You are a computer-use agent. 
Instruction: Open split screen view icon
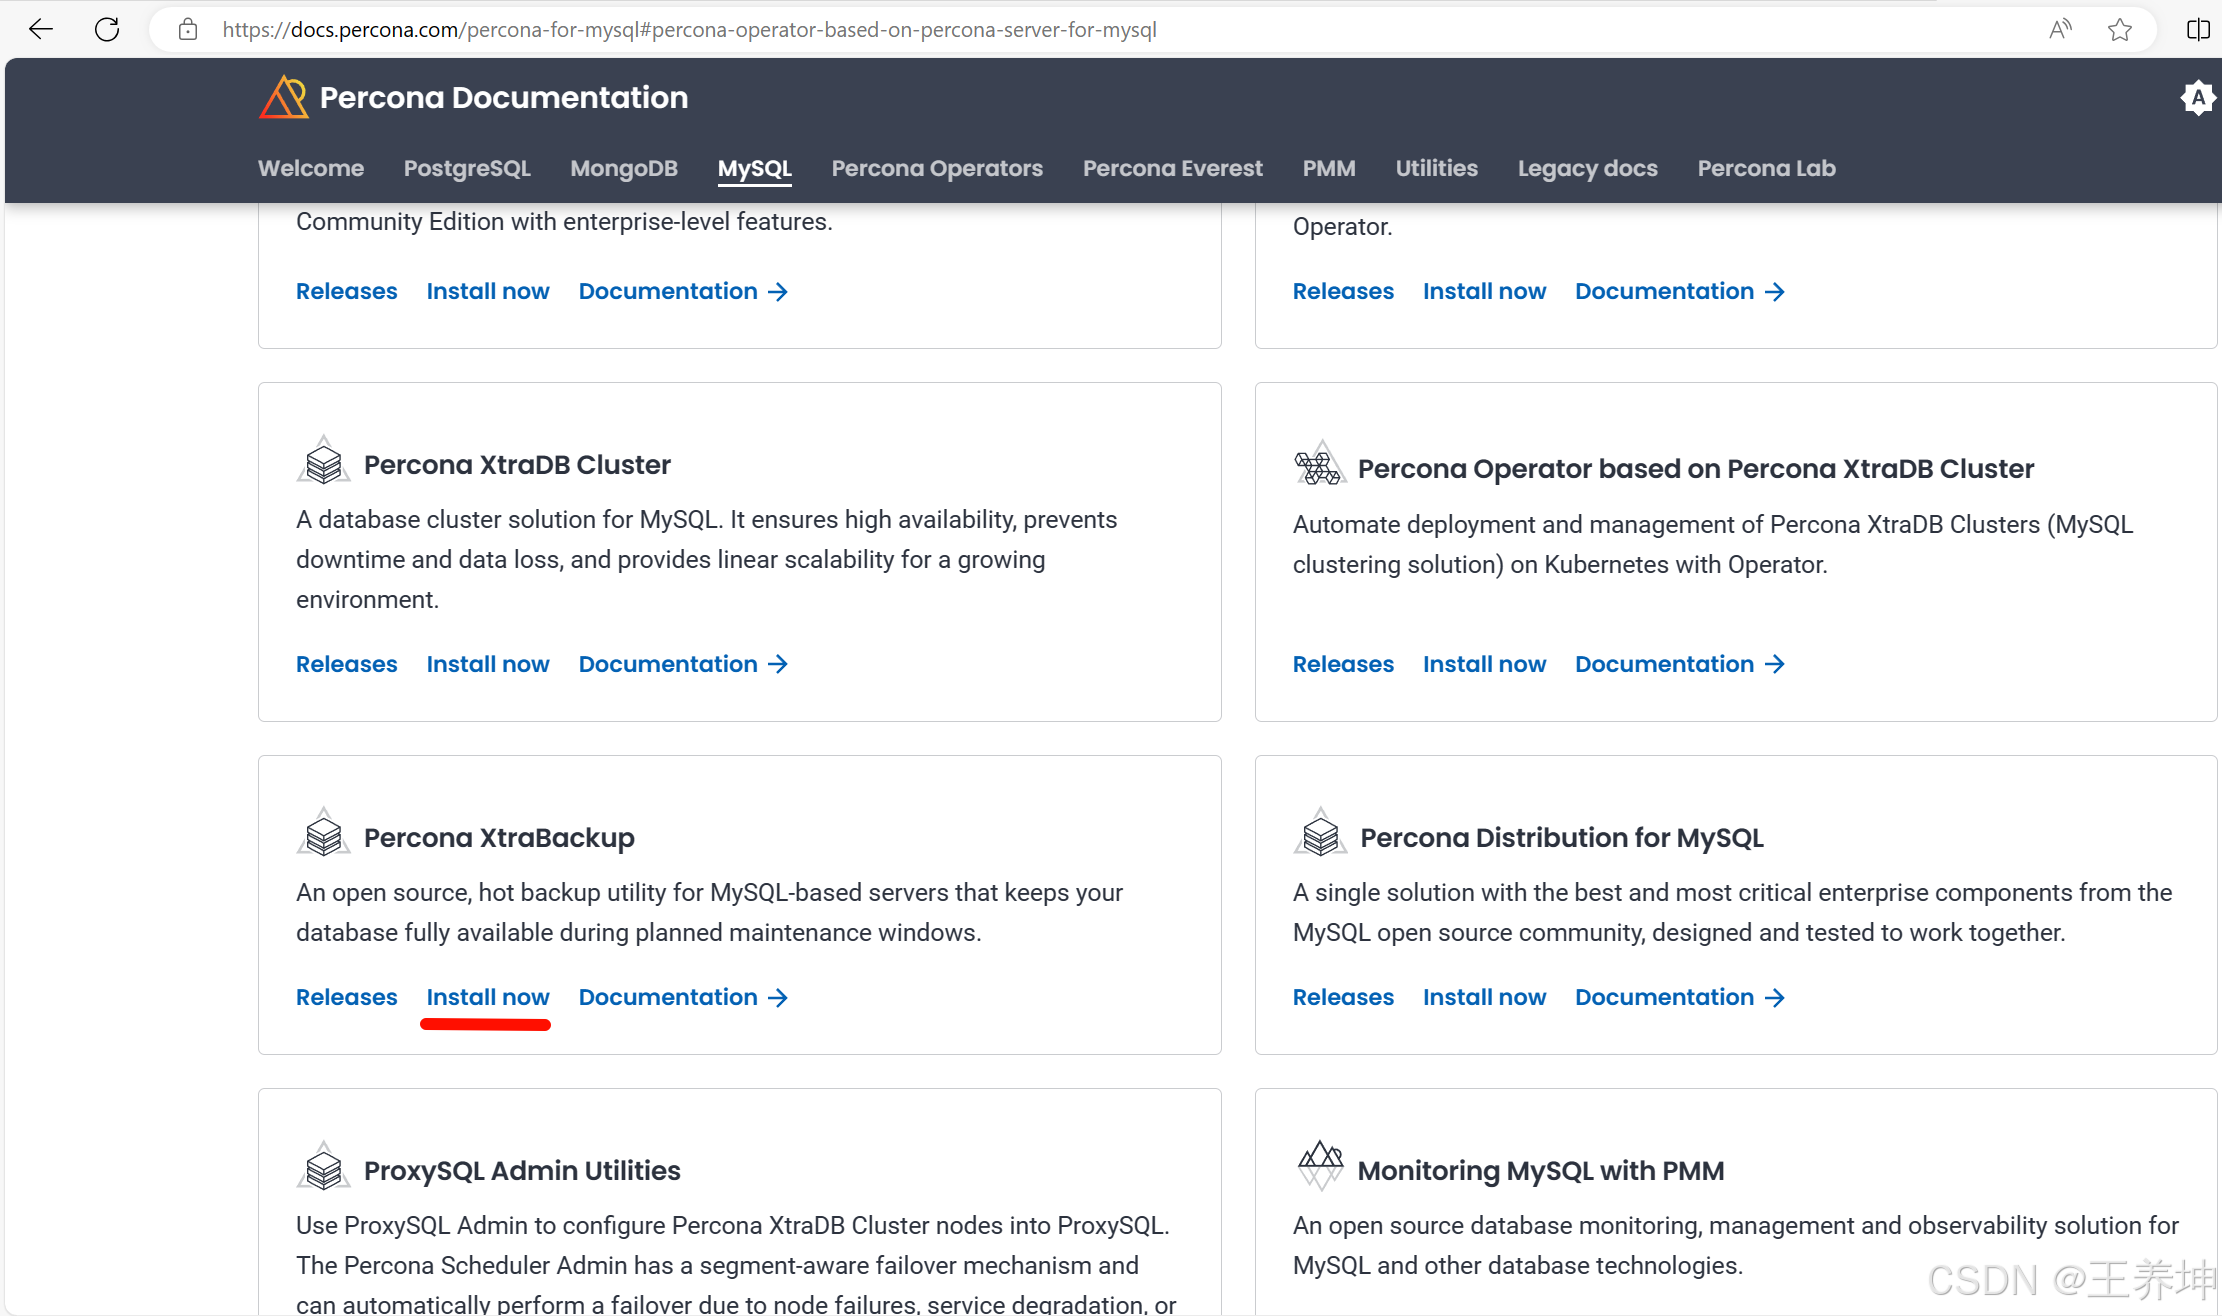2197,30
